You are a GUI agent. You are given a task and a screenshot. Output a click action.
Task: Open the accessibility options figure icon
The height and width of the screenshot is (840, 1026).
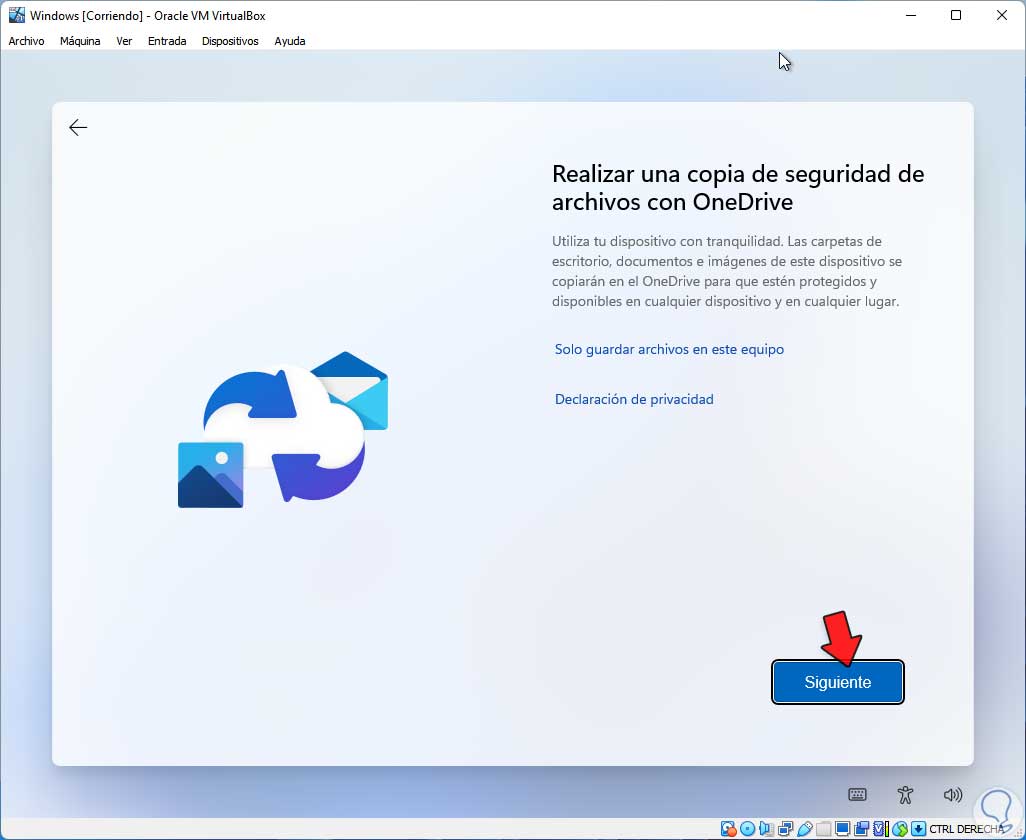(x=905, y=794)
